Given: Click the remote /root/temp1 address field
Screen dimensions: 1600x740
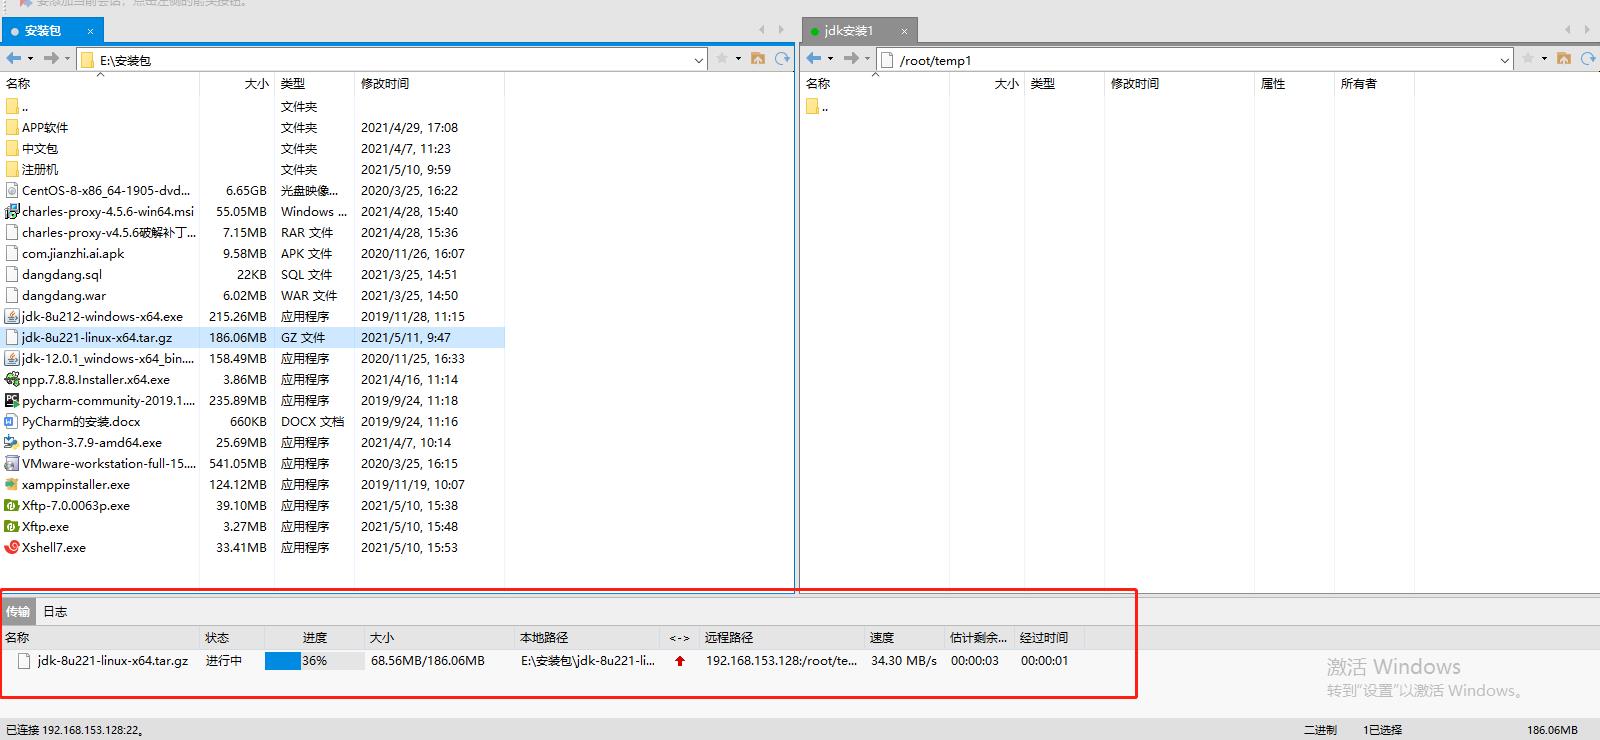Looking at the screenshot, I should pyautogui.click(x=1195, y=60).
